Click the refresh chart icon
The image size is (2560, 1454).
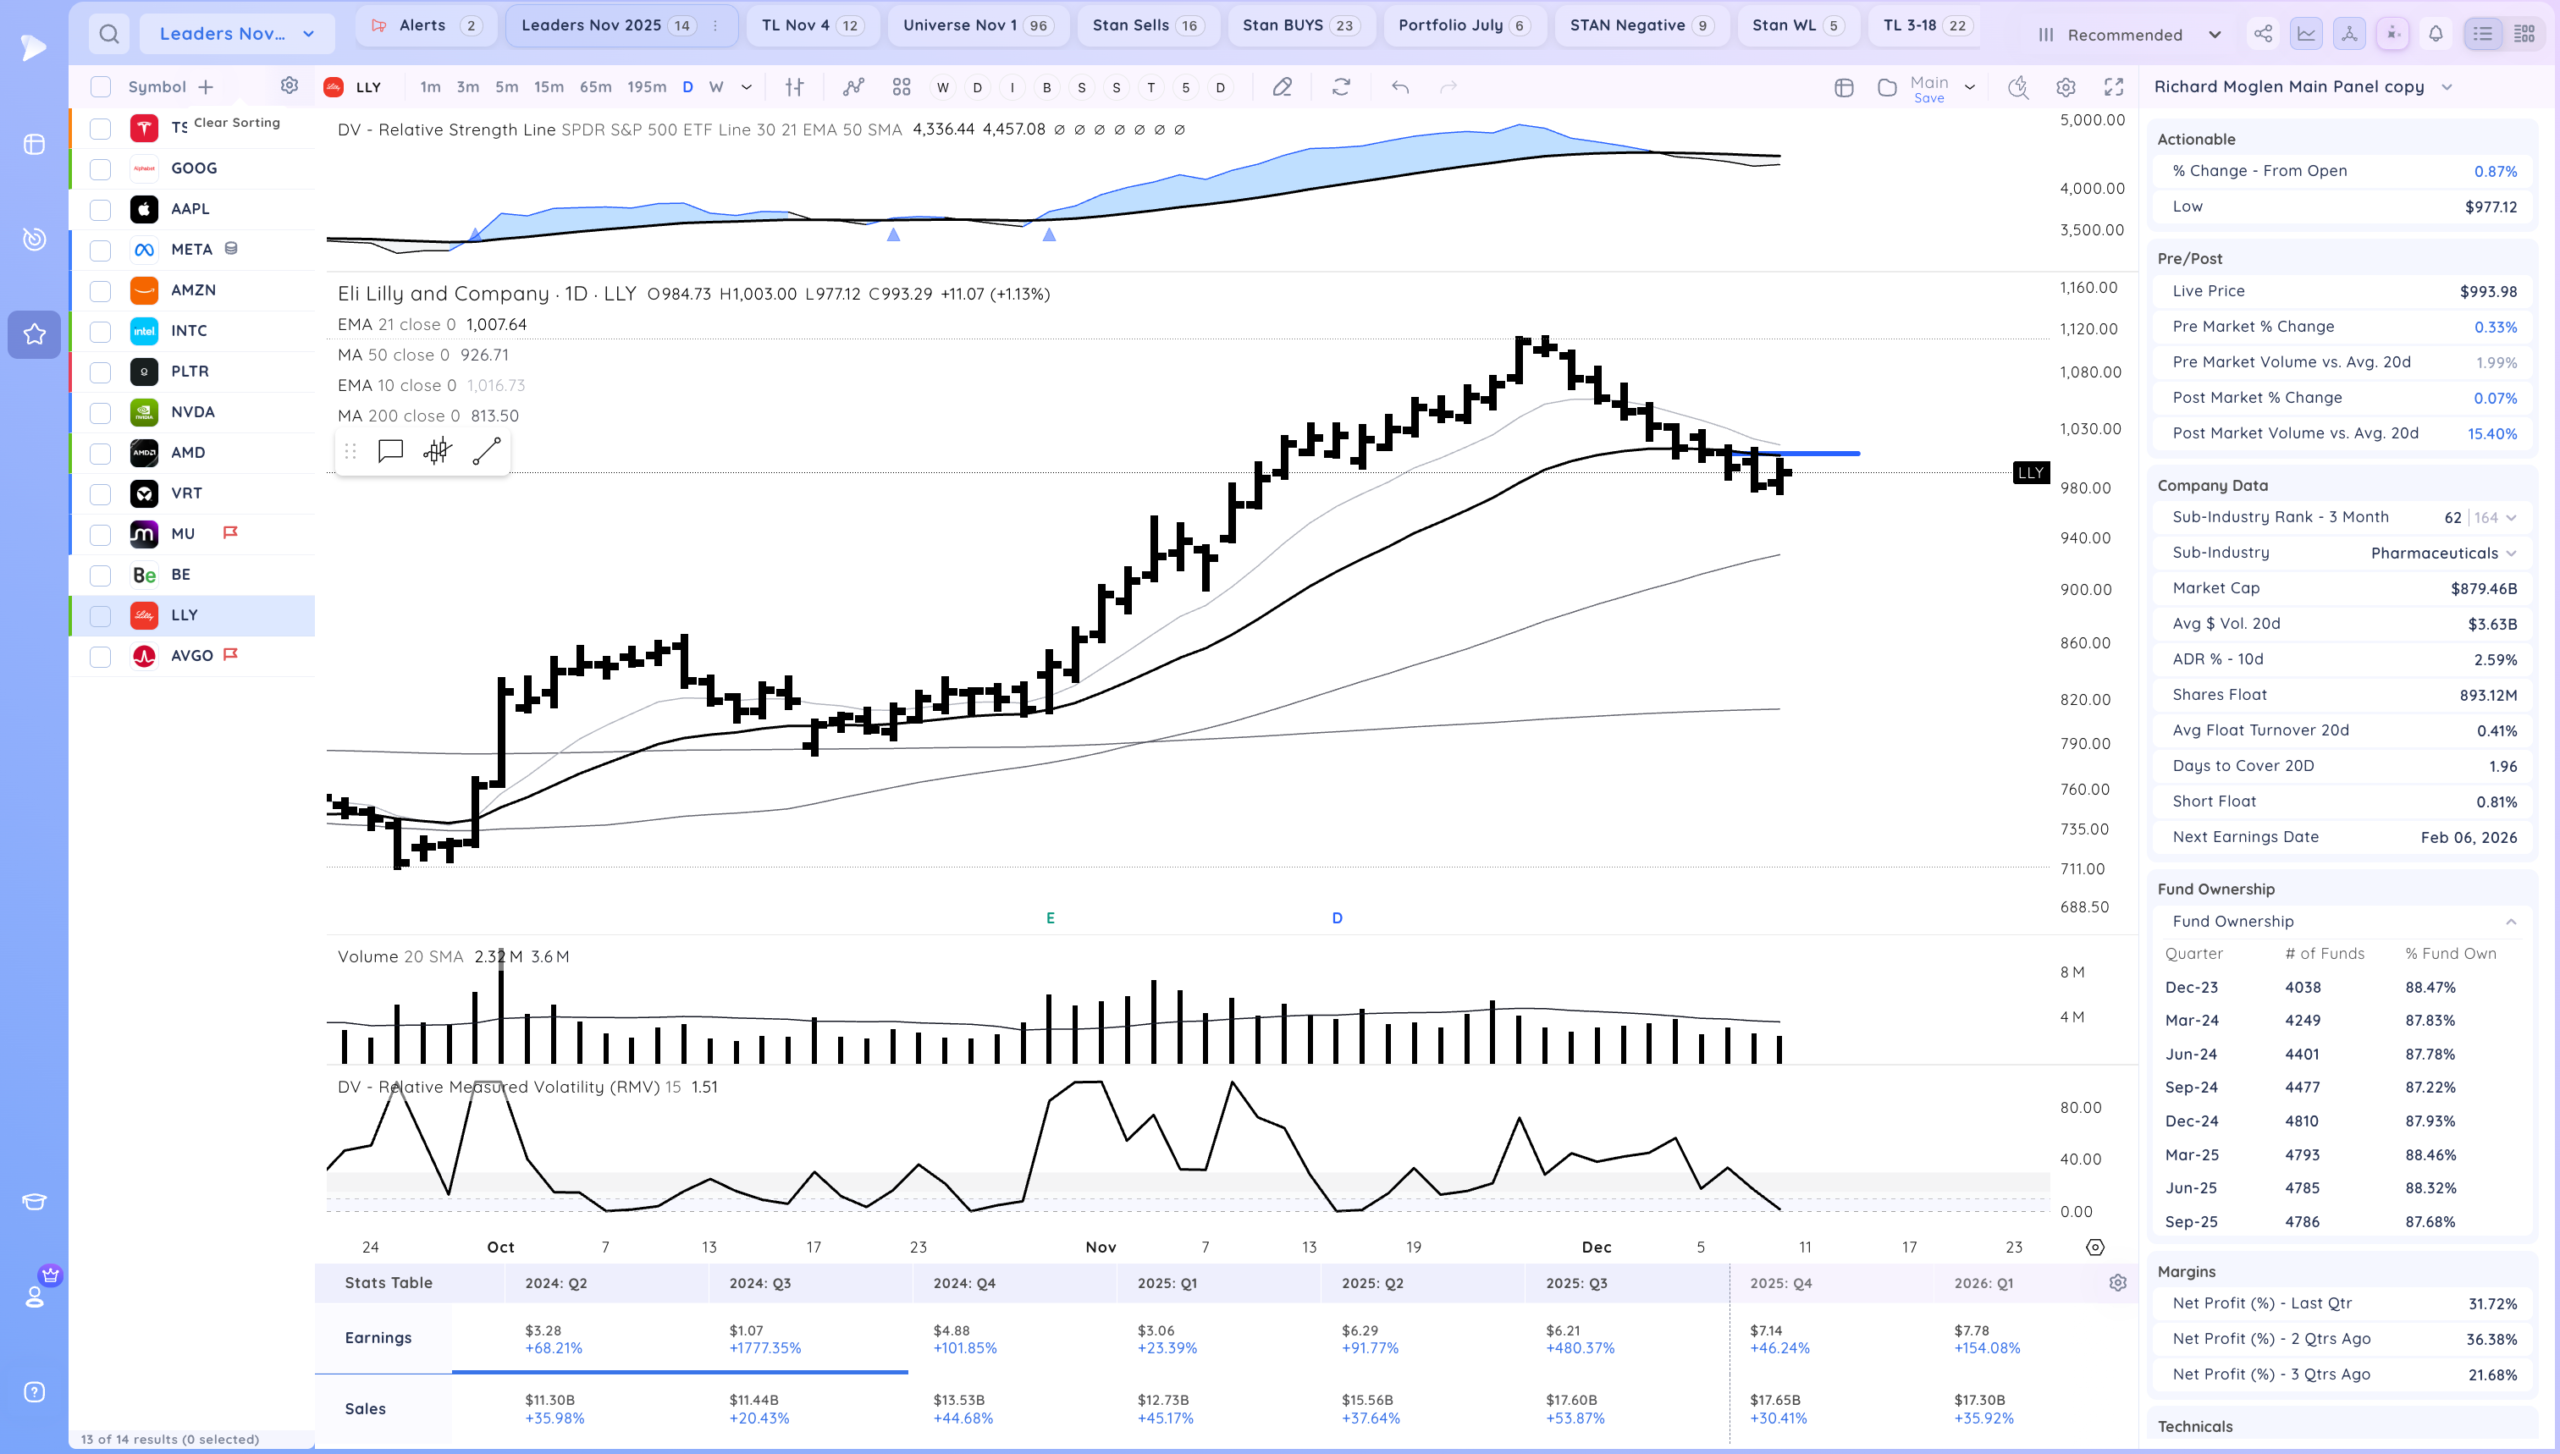[1341, 87]
